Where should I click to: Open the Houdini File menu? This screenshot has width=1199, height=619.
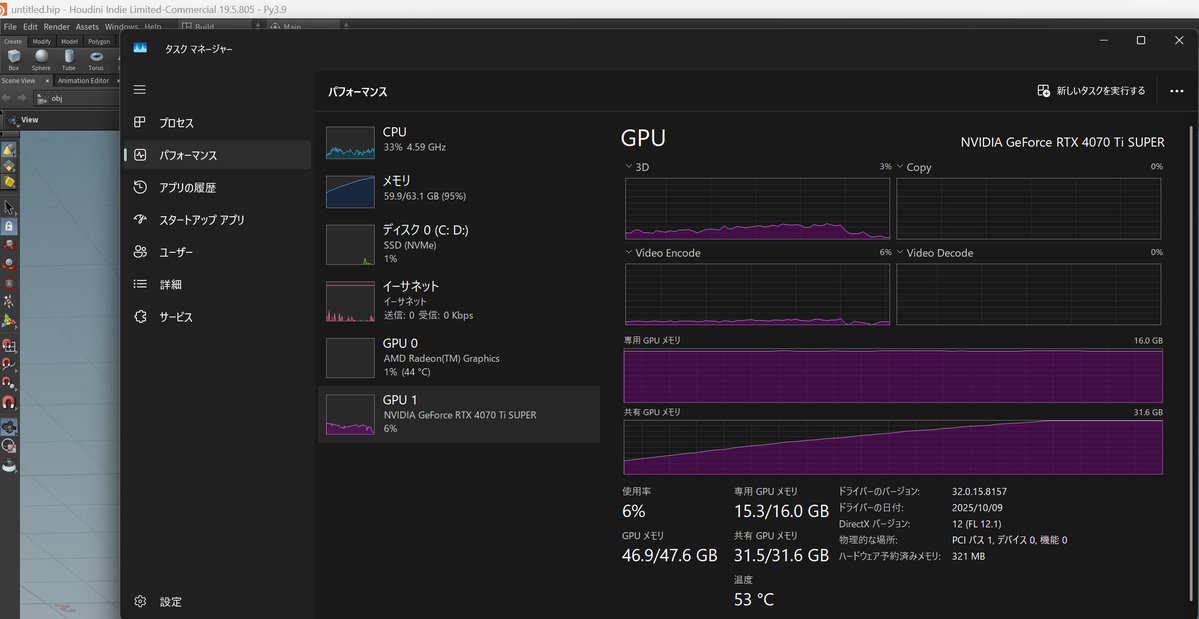pos(10,27)
